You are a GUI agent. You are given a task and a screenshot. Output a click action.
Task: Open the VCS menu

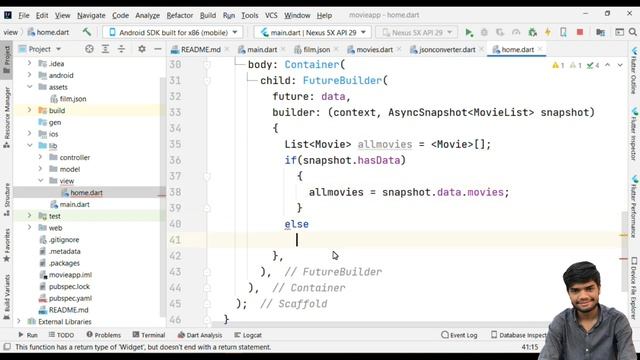(271, 16)
